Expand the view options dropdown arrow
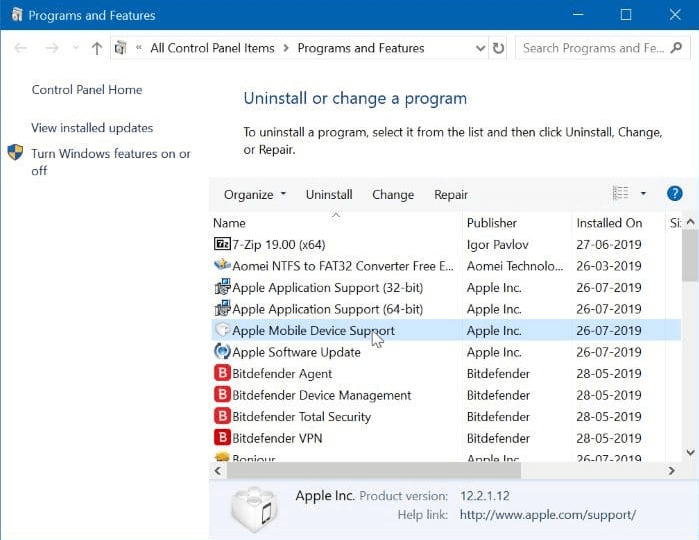Image resolution: width=699 pixels, height=540 pixels. point(643,194)
